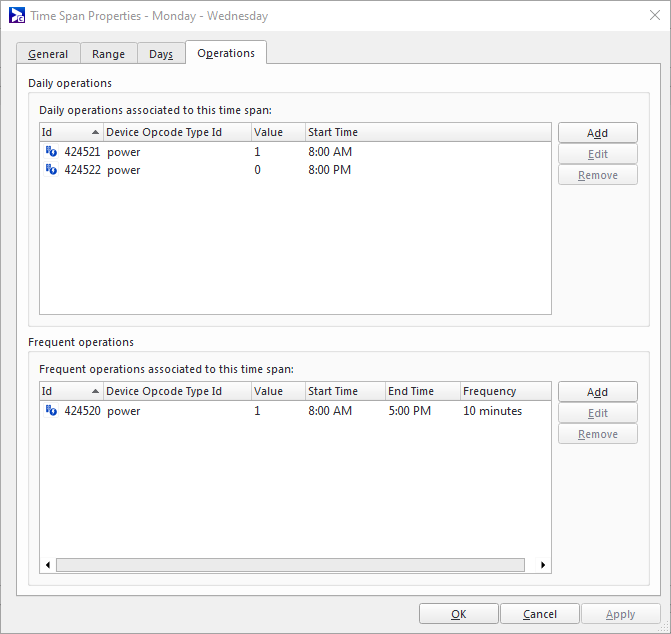
Task: Switch to the General tab
Action: [x=48, y=54]
